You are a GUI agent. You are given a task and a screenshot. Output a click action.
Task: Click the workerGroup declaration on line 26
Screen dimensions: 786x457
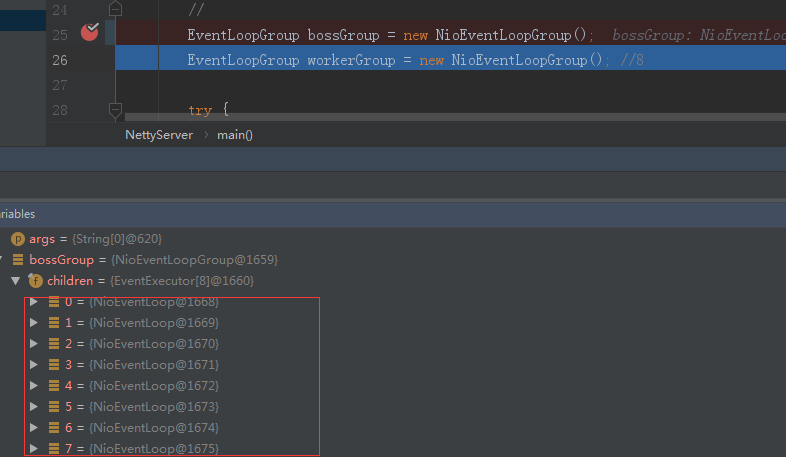click(x=399, y=60)
